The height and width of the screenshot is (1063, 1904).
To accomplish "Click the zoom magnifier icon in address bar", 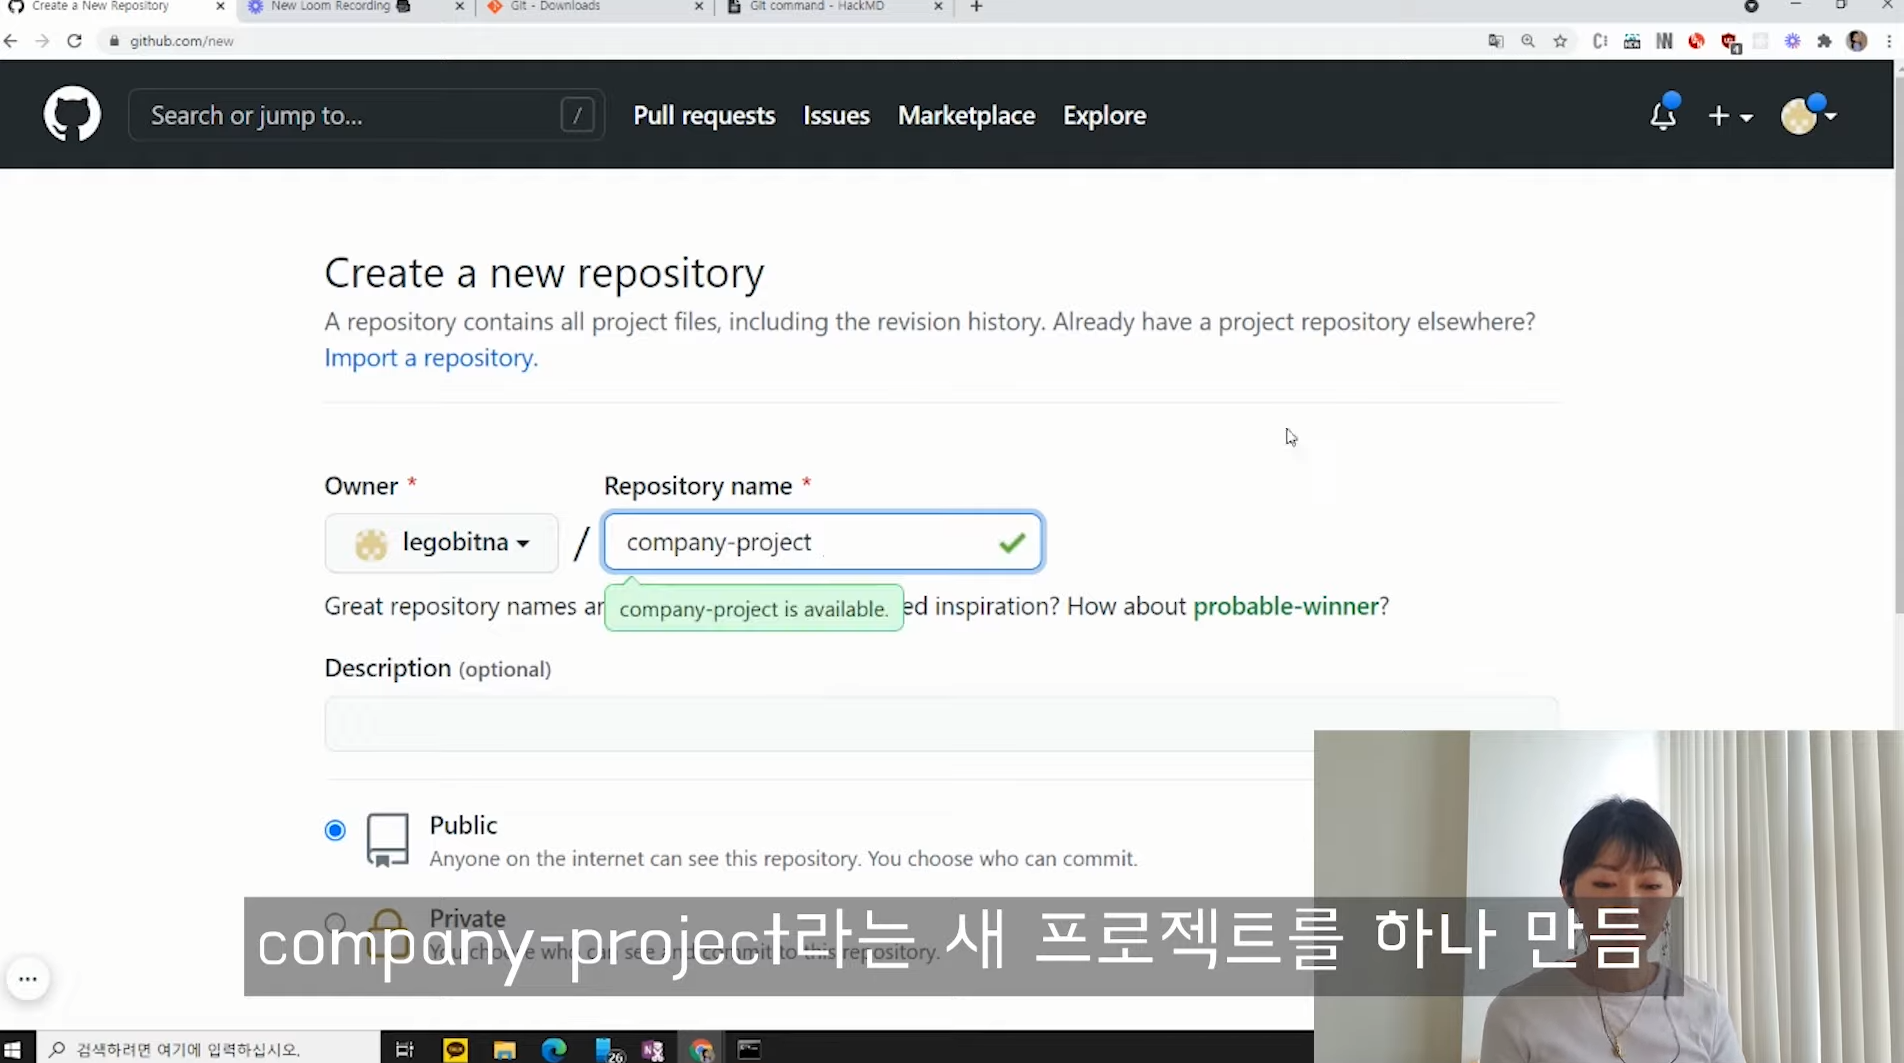I will pyautogui.click(x=1528, y=41).
